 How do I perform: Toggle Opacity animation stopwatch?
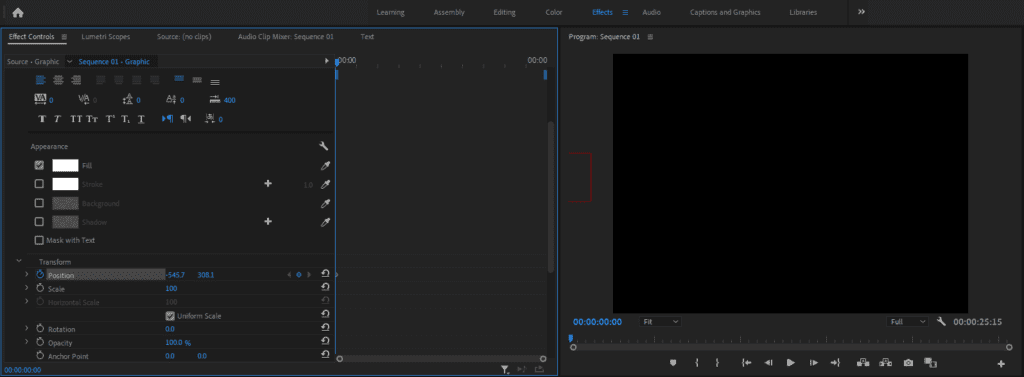tap(40, 342)
